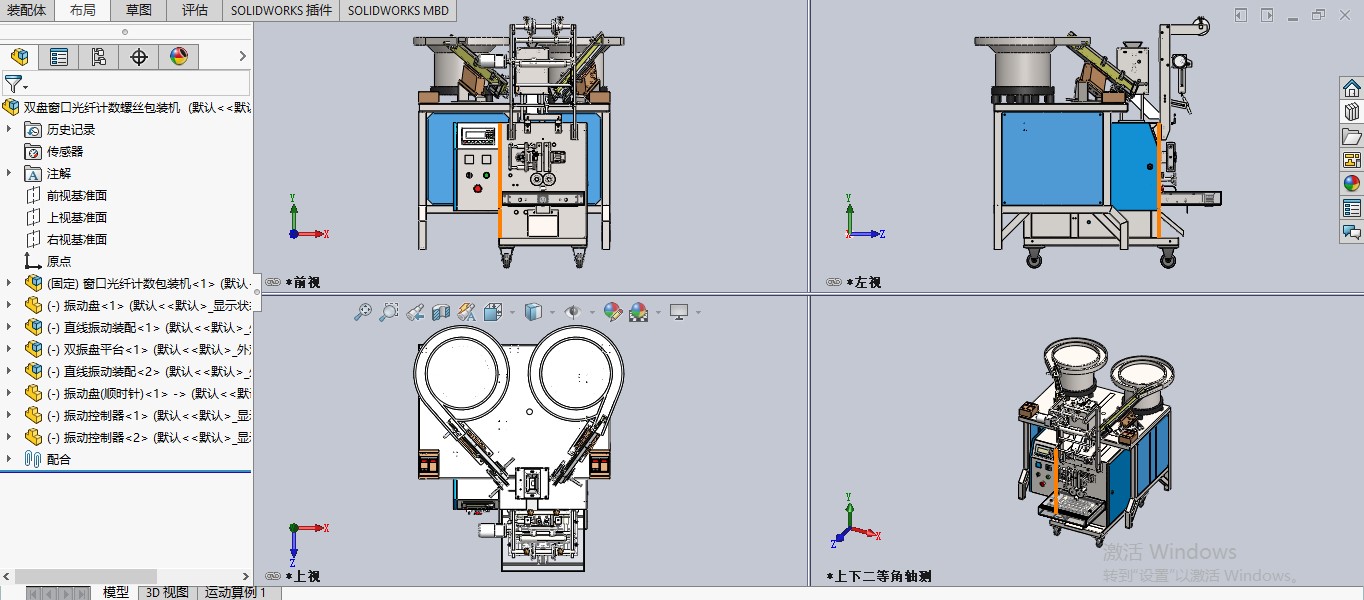Expand the 直线振动装配<1> component
The width and height of the screenshot is (1364, 600).
[10, 327]
